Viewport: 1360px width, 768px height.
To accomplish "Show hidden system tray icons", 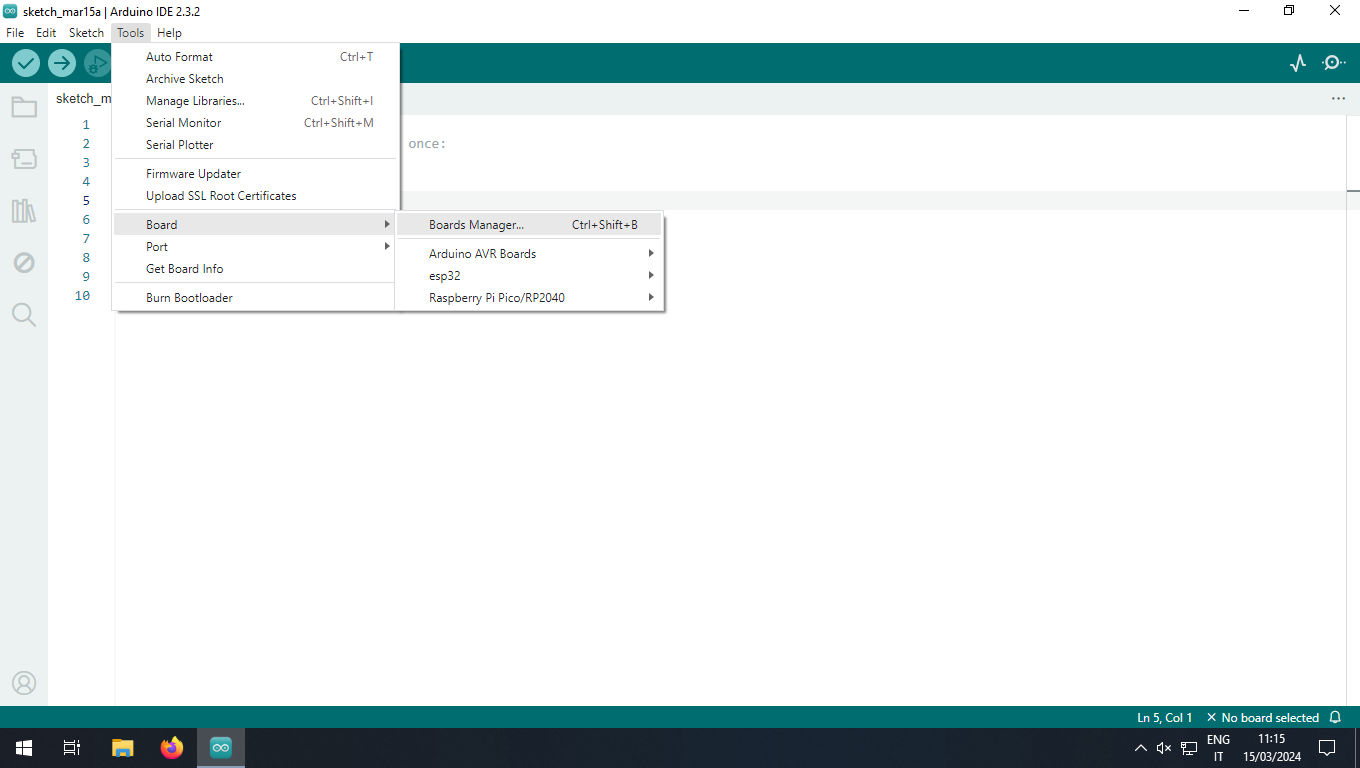I will (x=1140, y=748).
